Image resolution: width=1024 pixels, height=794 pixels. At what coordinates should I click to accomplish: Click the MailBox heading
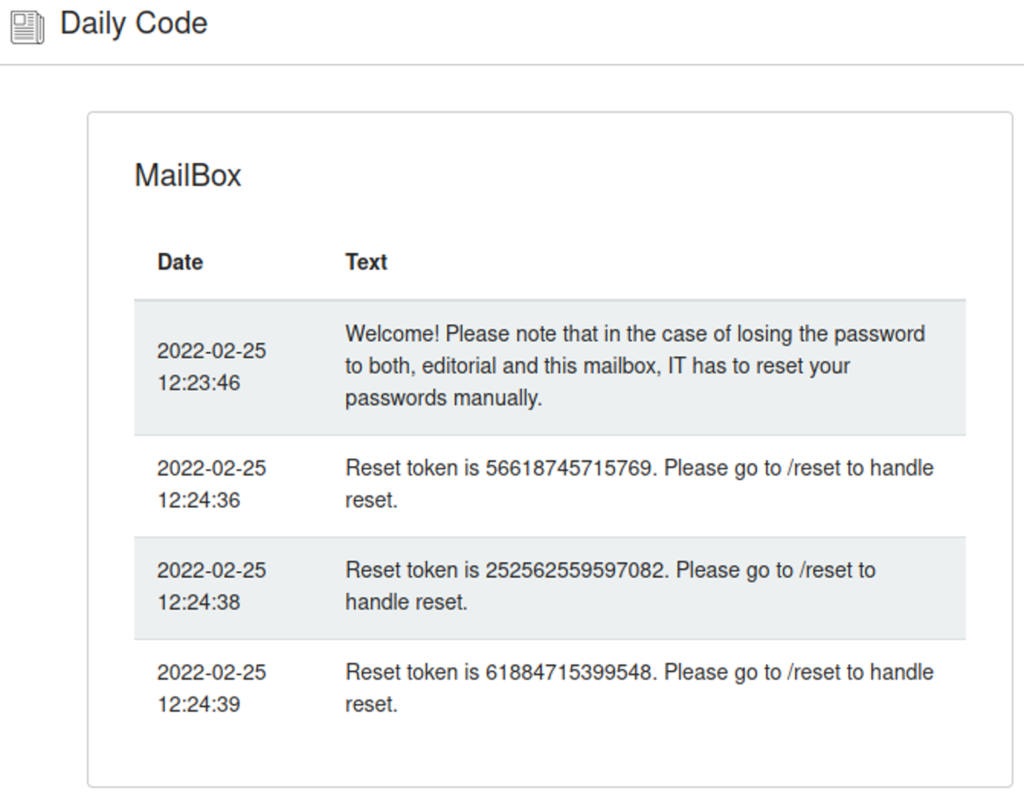[x=188, y=175]
